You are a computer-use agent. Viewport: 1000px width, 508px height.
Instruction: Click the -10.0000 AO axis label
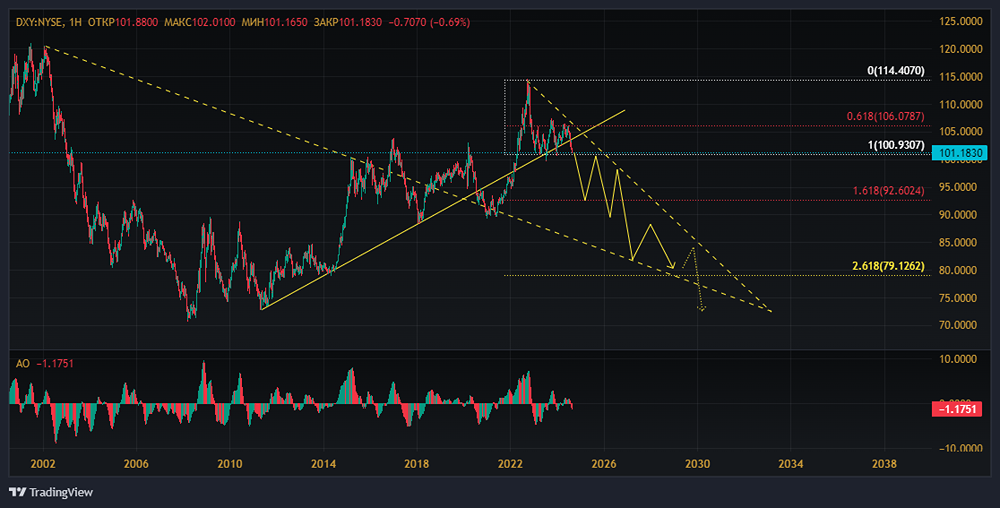pyautogui.click(x=960, y=449)
